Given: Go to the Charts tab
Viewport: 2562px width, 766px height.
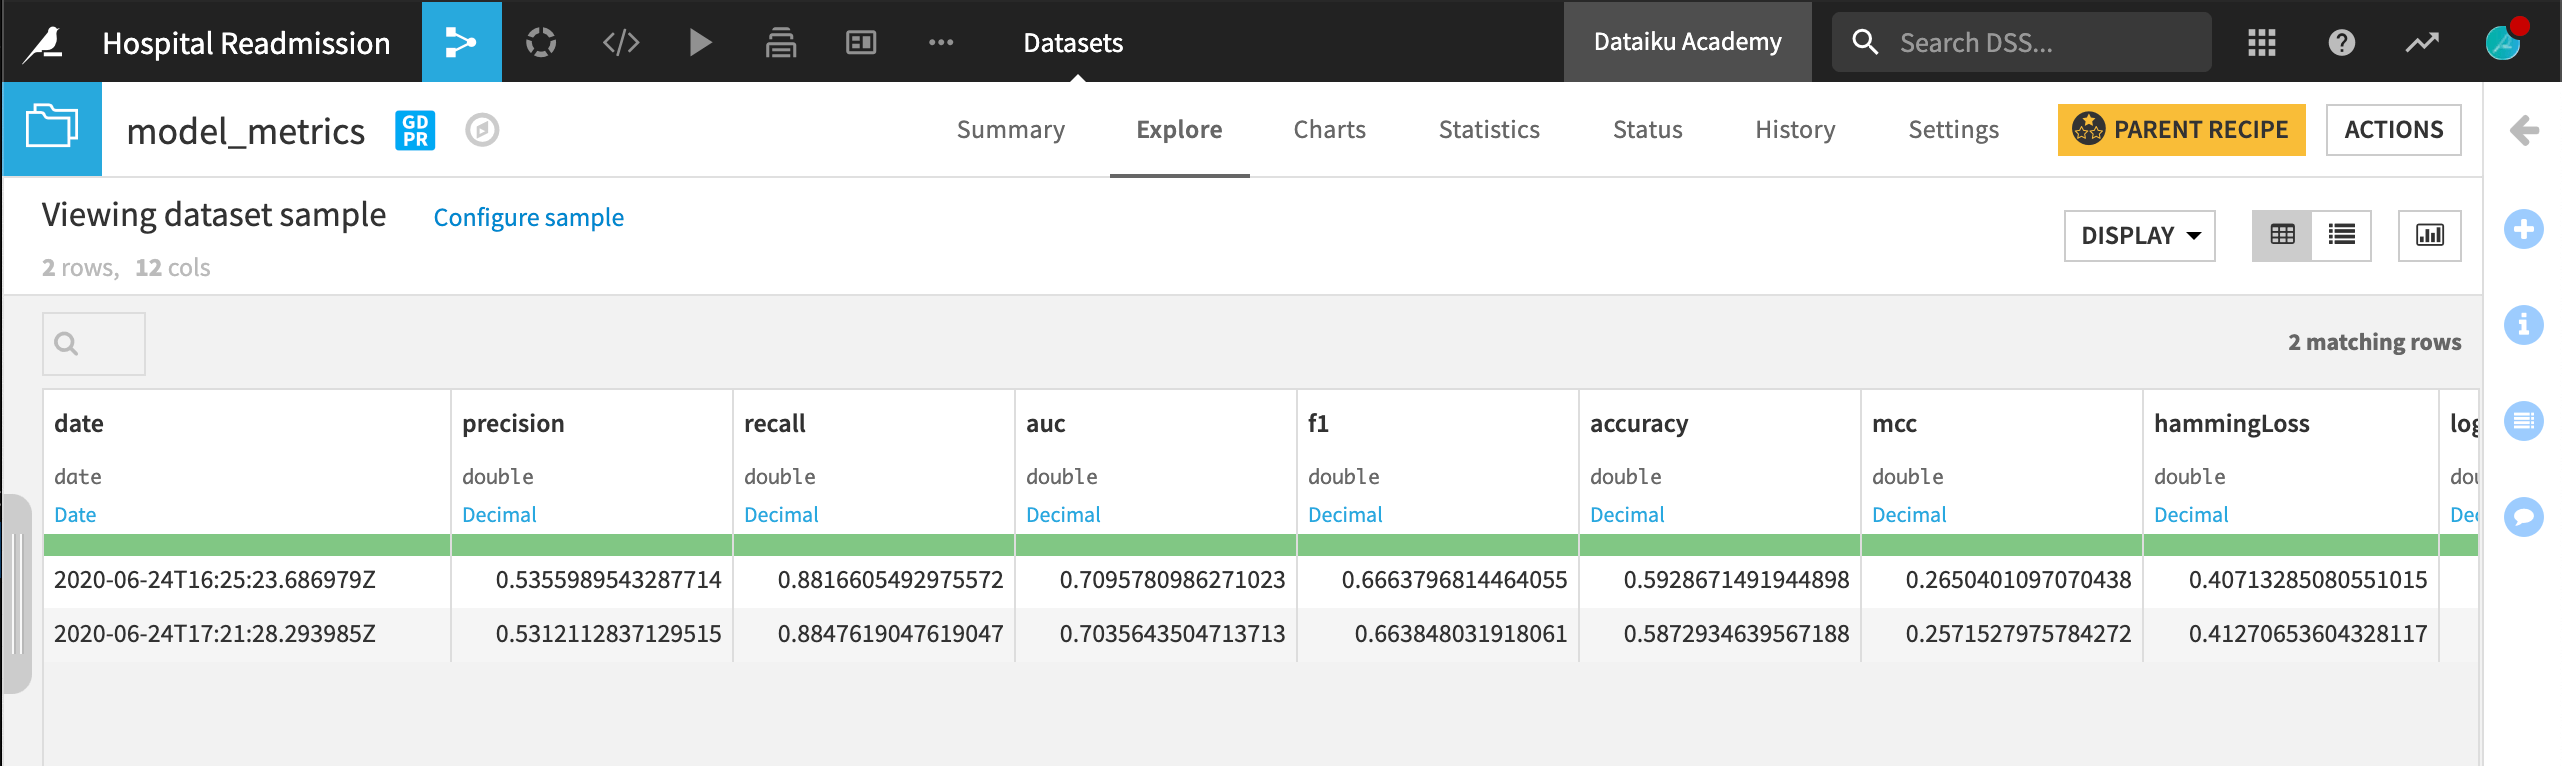Looking at the screenshot, I should [x=1329, y=130].
